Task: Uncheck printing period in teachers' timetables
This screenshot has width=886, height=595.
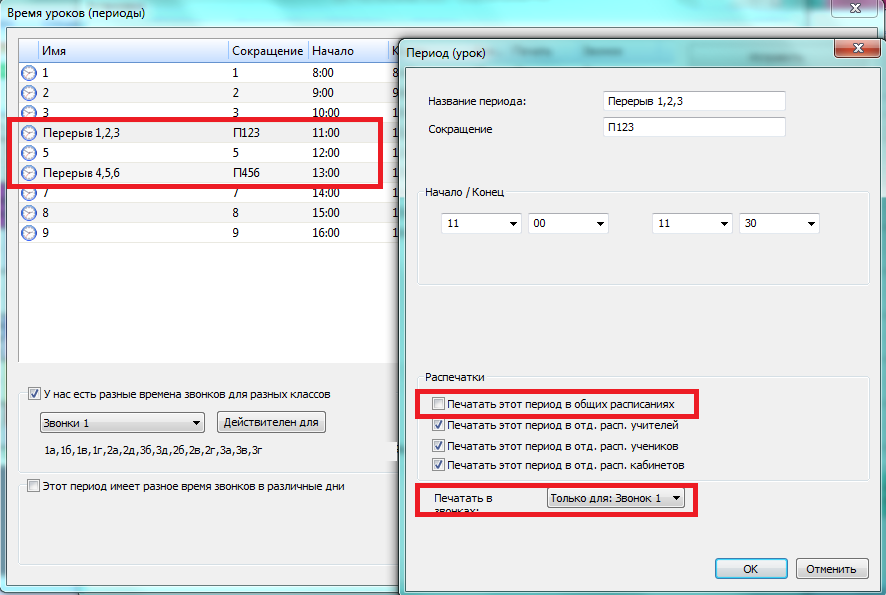Action: 438,426
